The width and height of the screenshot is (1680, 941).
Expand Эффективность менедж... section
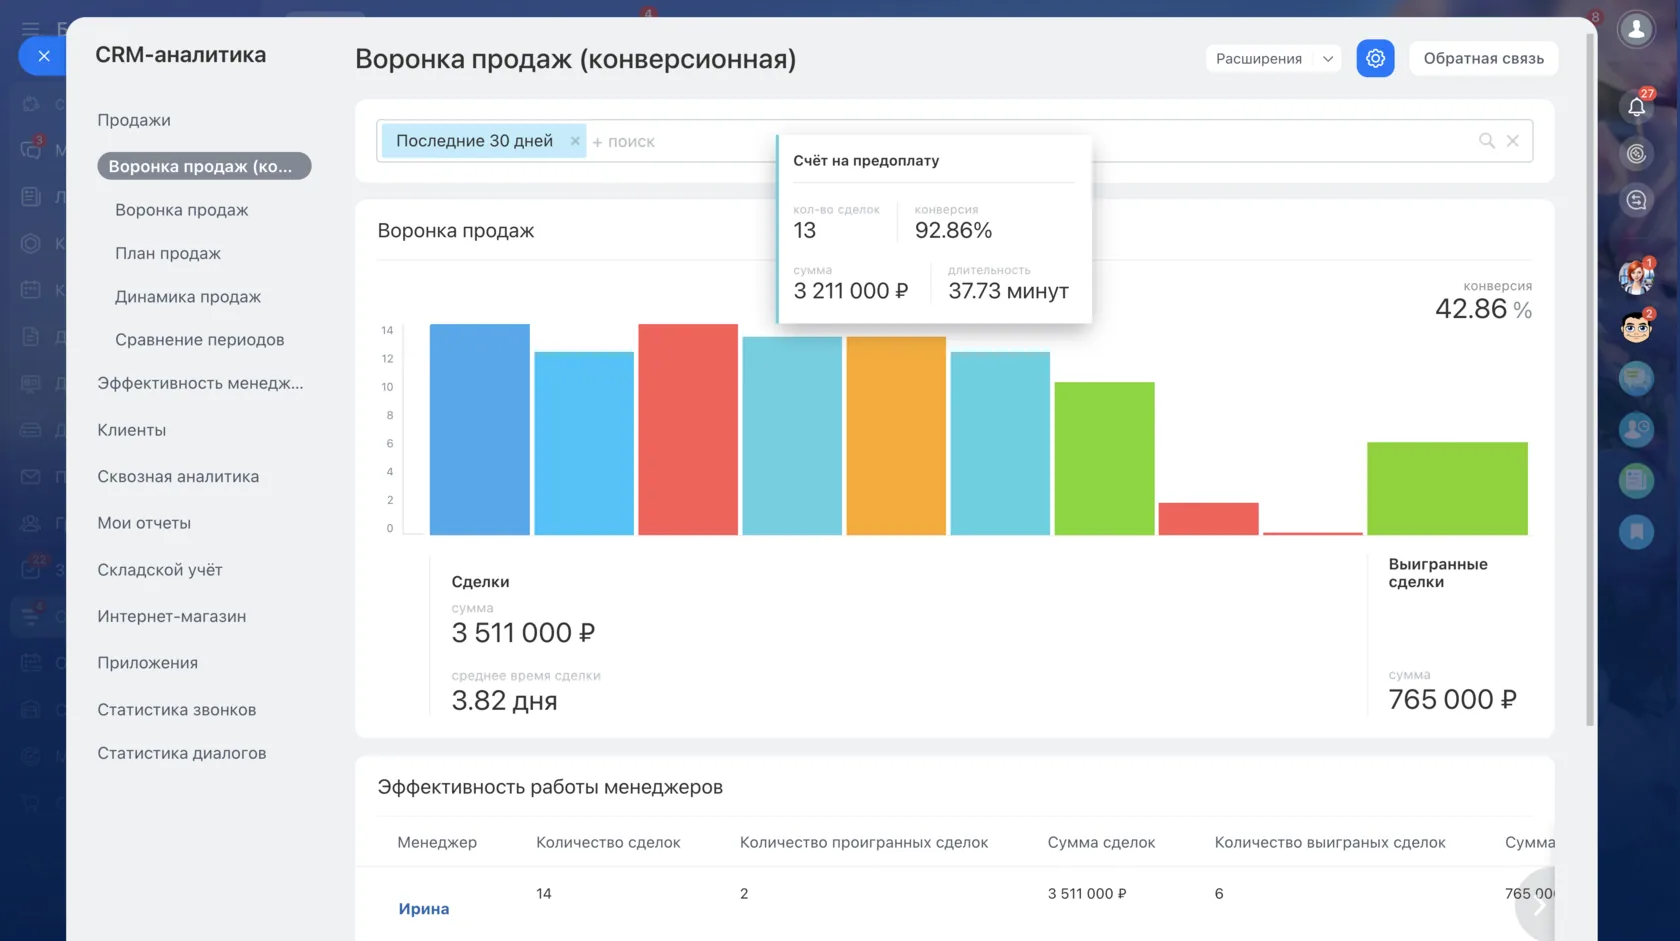(x=200, y=383)
